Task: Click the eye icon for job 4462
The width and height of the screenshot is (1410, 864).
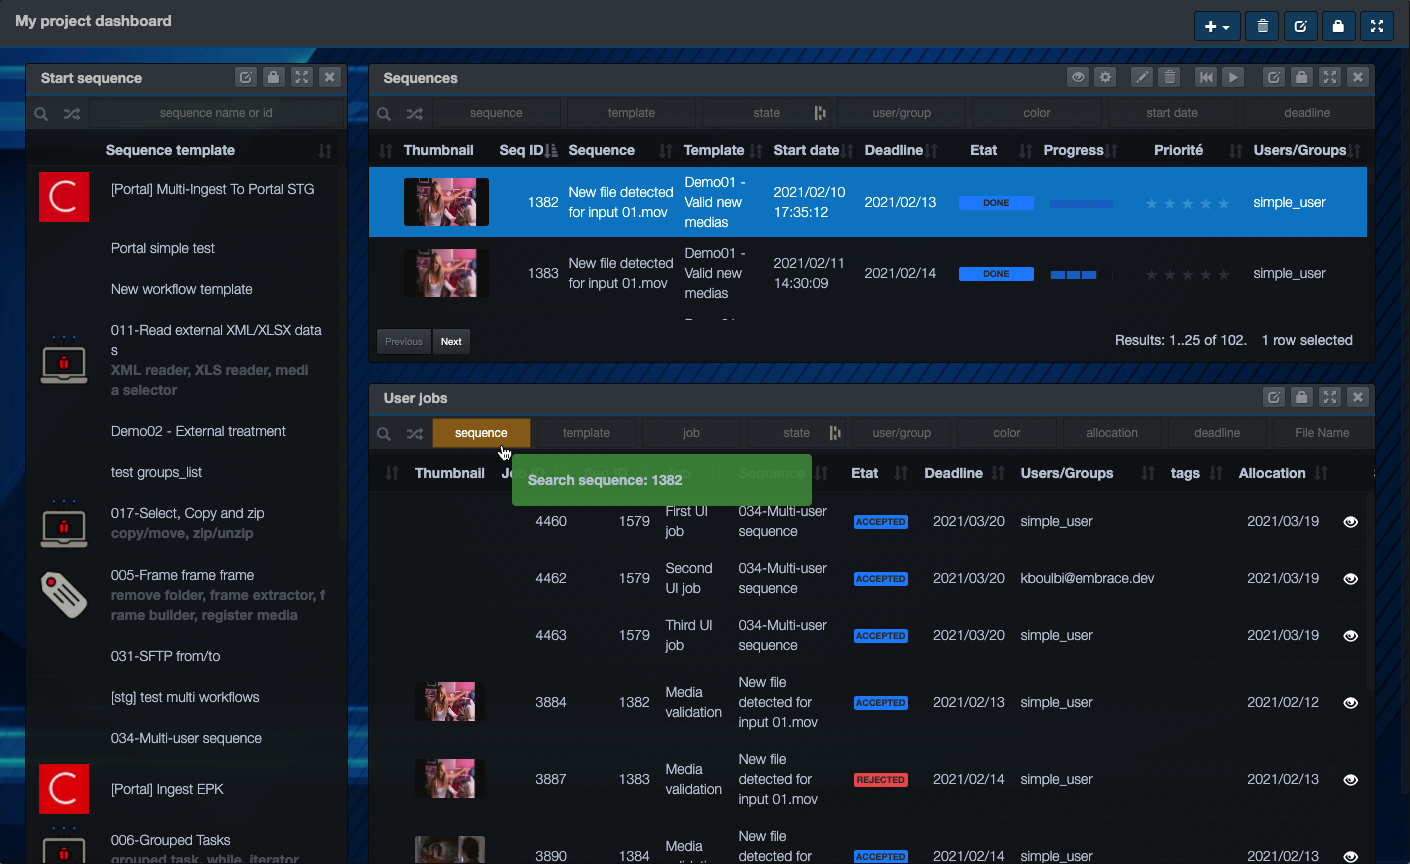Action: click(x=1350, y=579)
